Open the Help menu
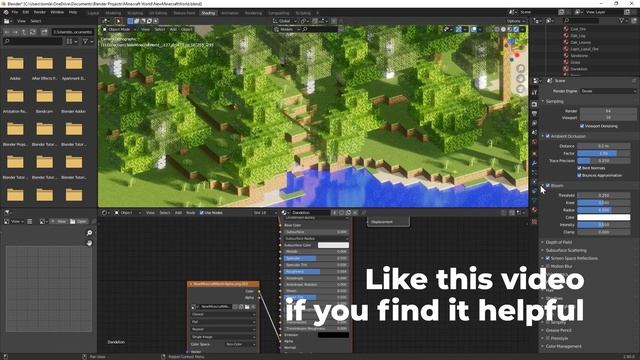The image size is (640, 360). click(x=73, y=12)
